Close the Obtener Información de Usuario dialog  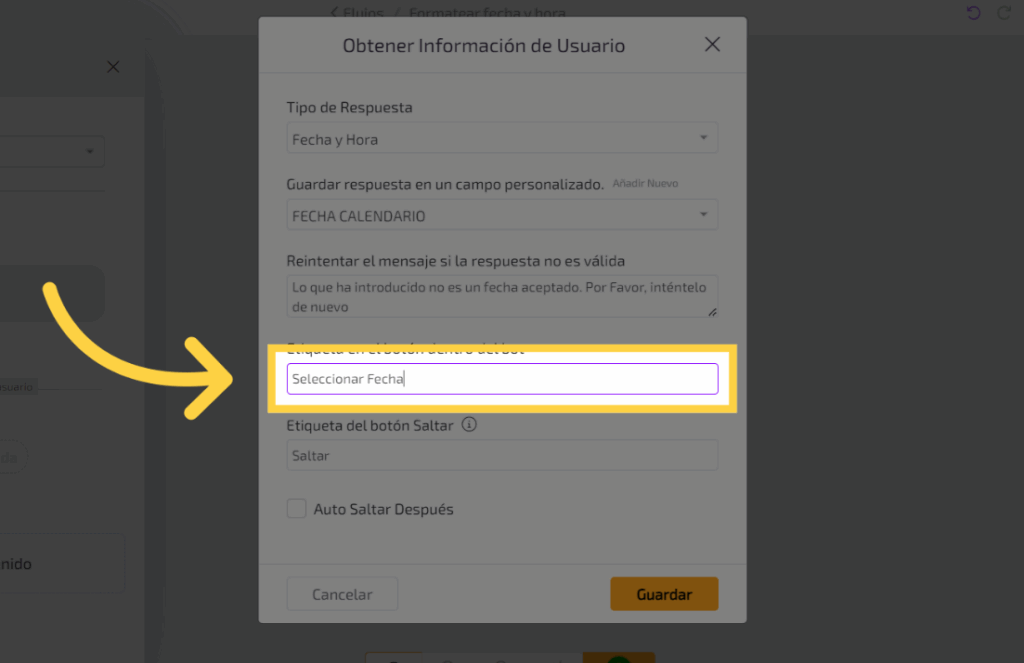(712, 44)
